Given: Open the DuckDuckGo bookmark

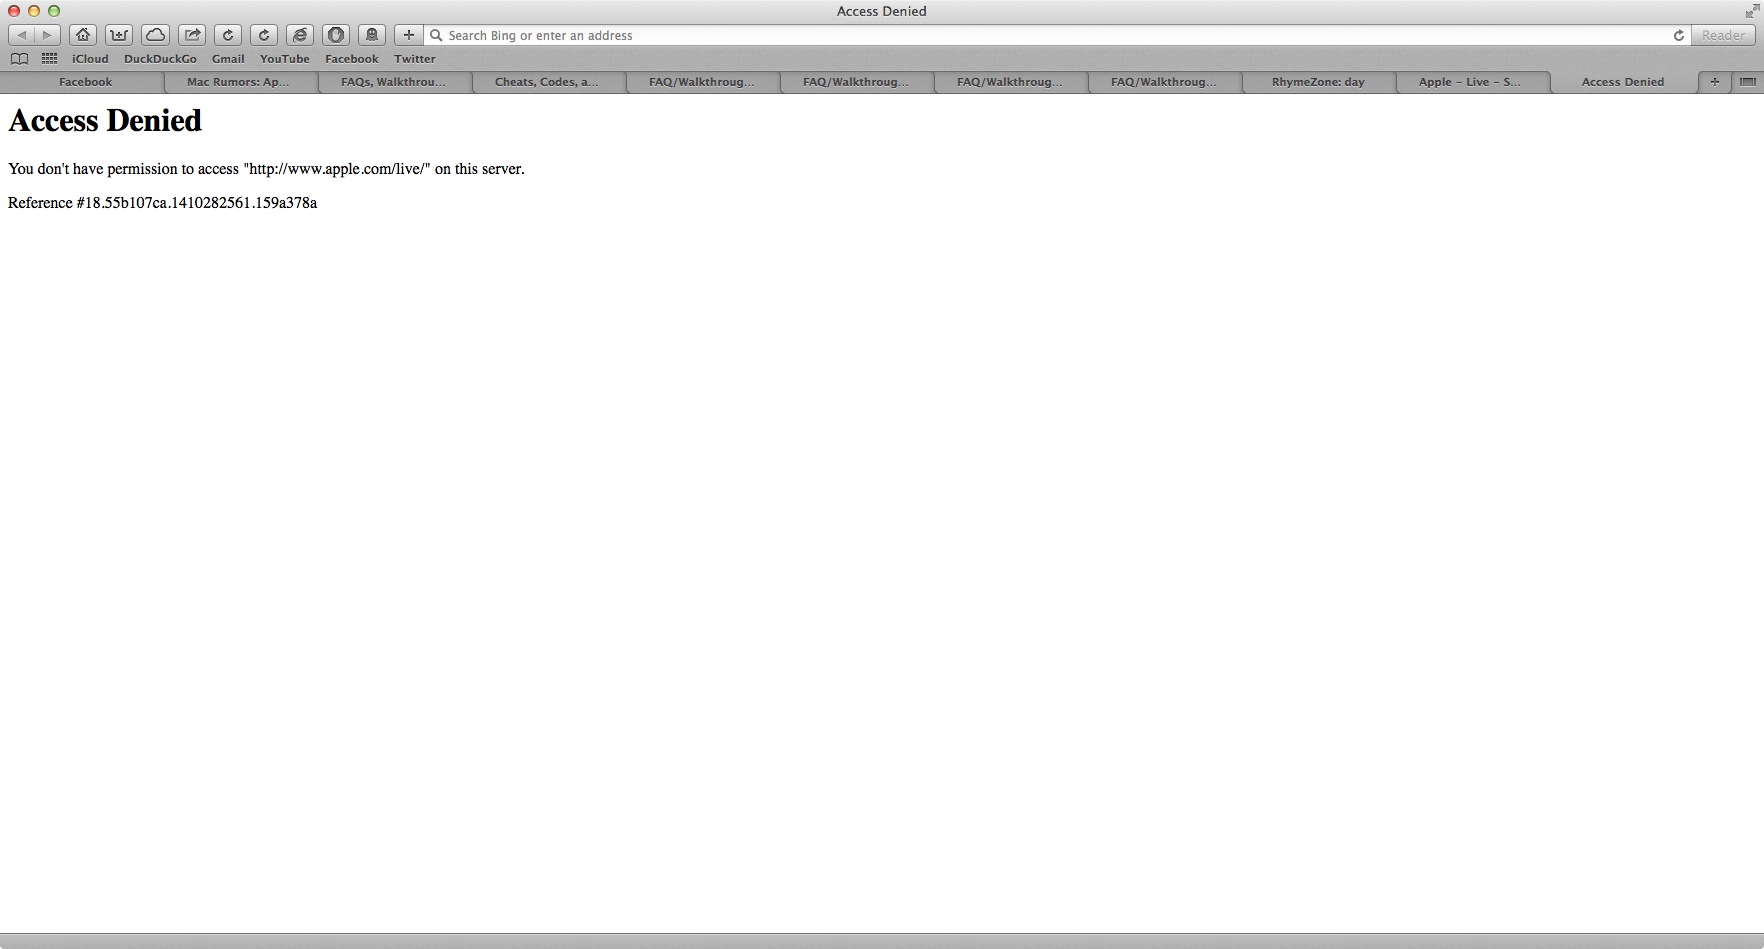Looking at the screenshot, I should pyautogui.click(x=160, y=59).
